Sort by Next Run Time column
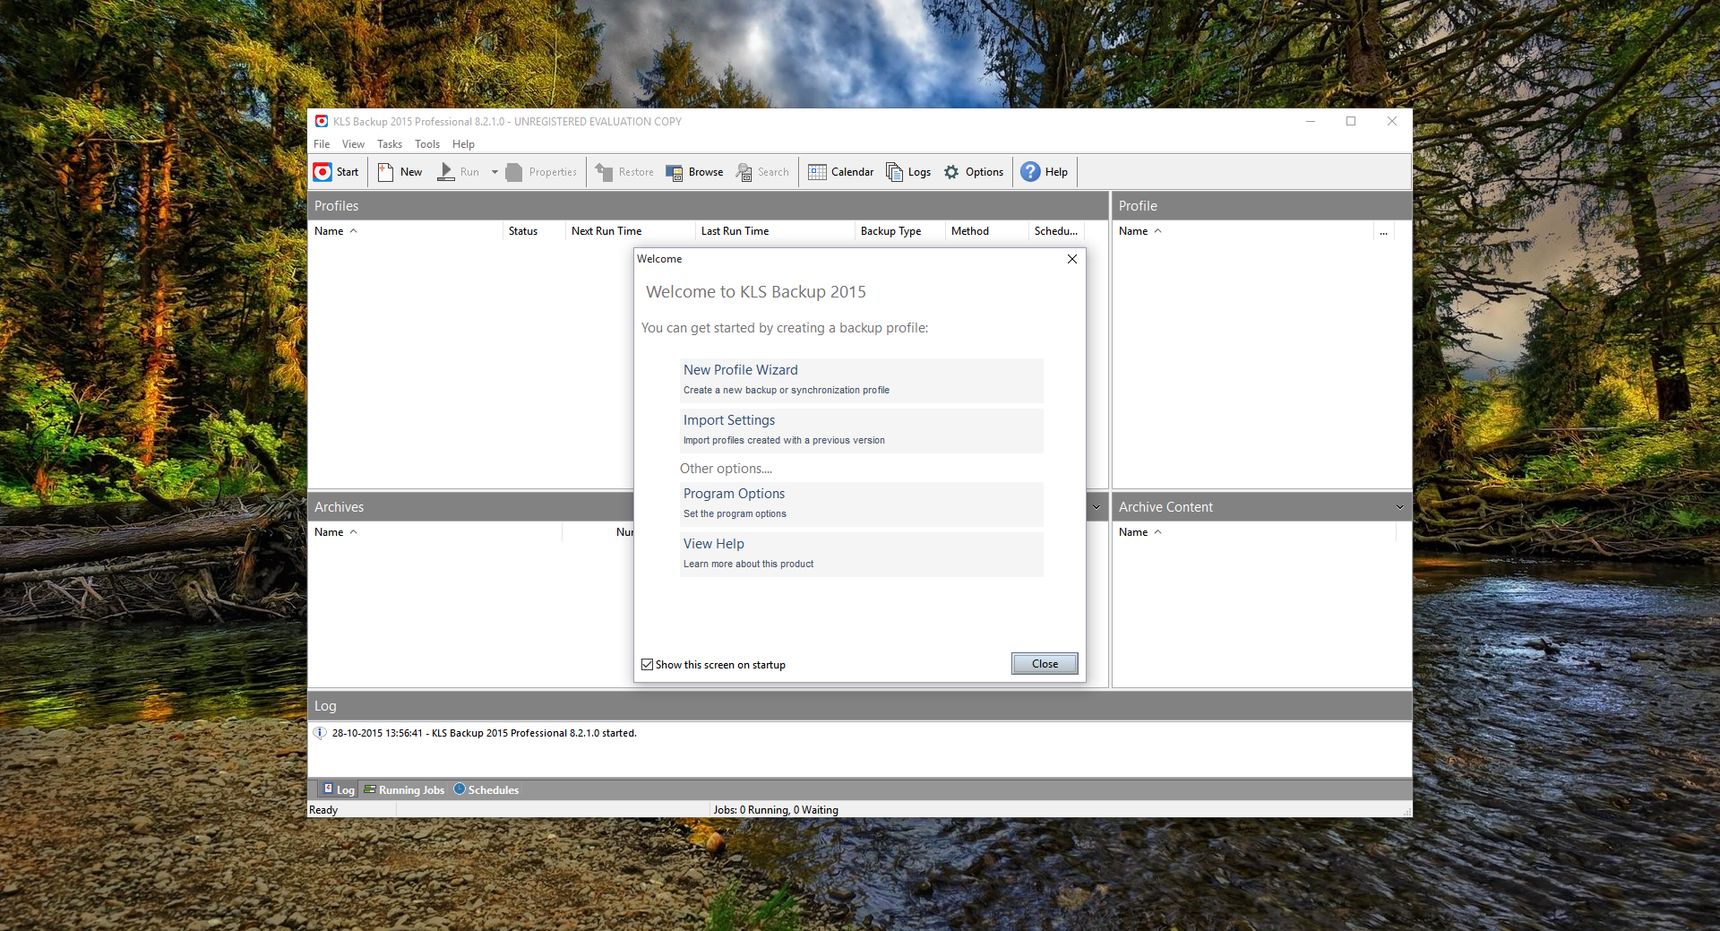Screen dimensions: 1720x931 coord(629,231)
